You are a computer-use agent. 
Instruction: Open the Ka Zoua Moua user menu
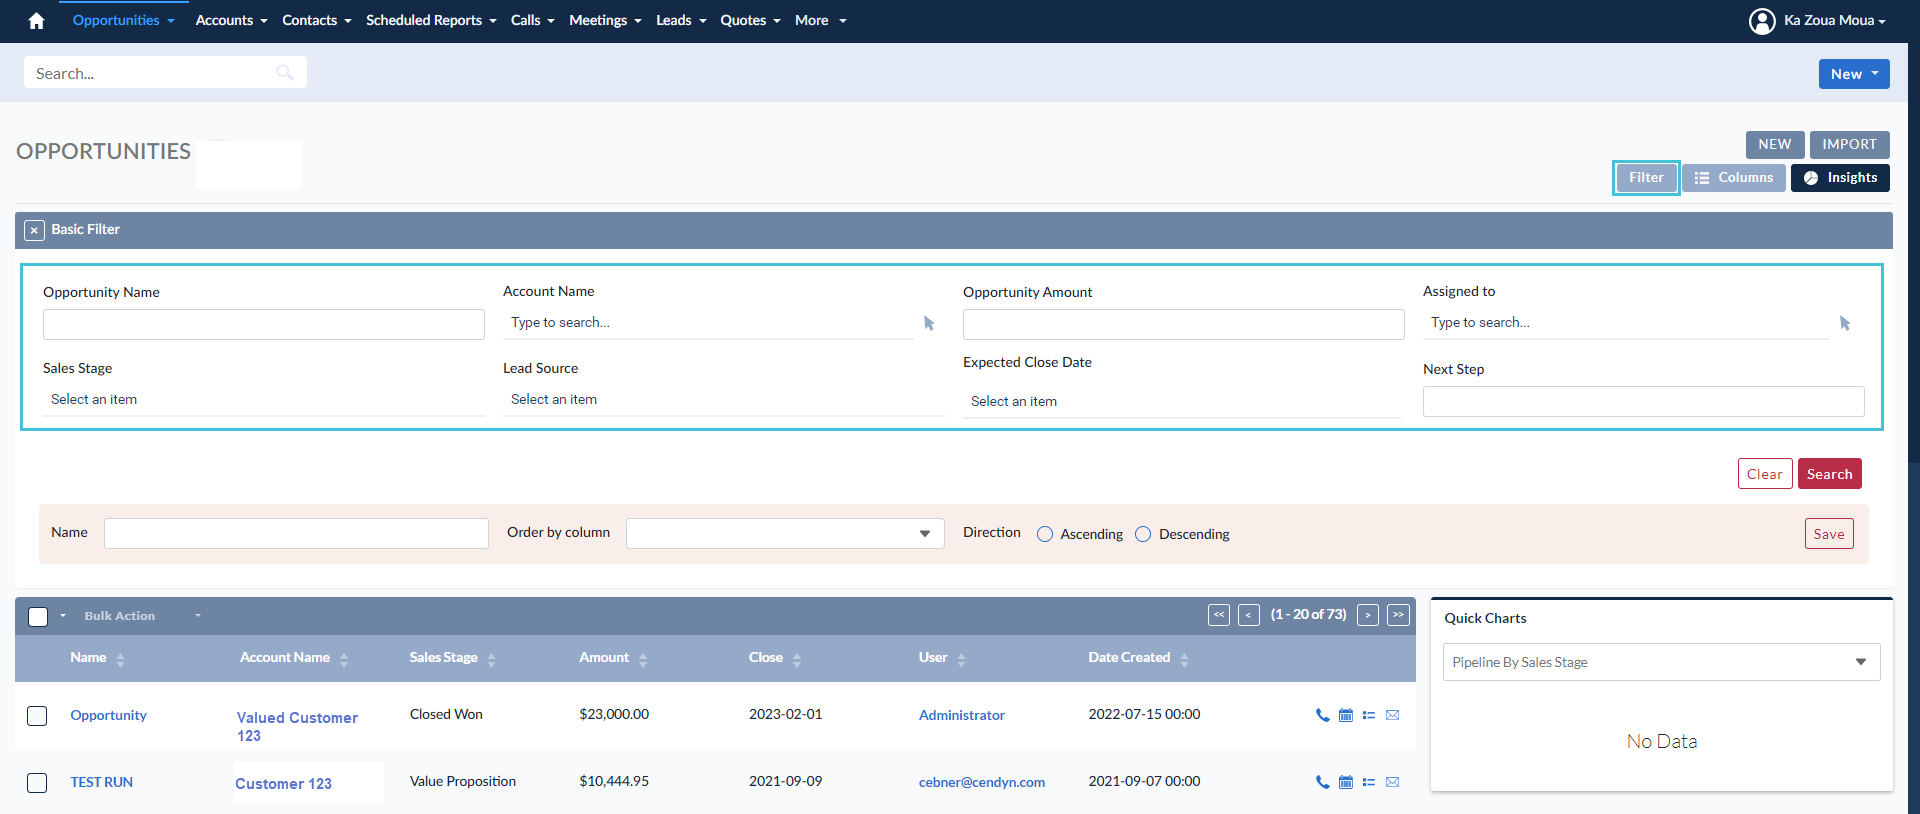pos(1834,21)
